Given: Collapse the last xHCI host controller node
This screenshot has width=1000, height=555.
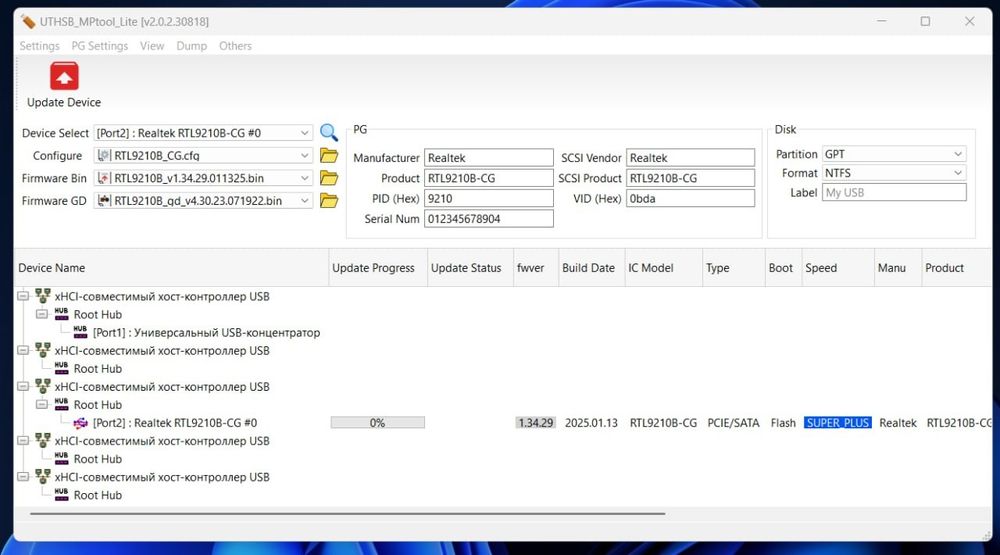Looking at the screenshot, I should [23, 477].
